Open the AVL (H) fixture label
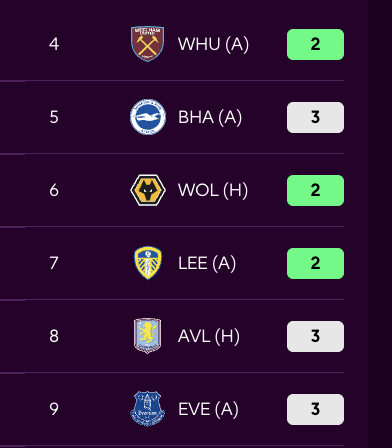392x448 pixels. point(209,336)
